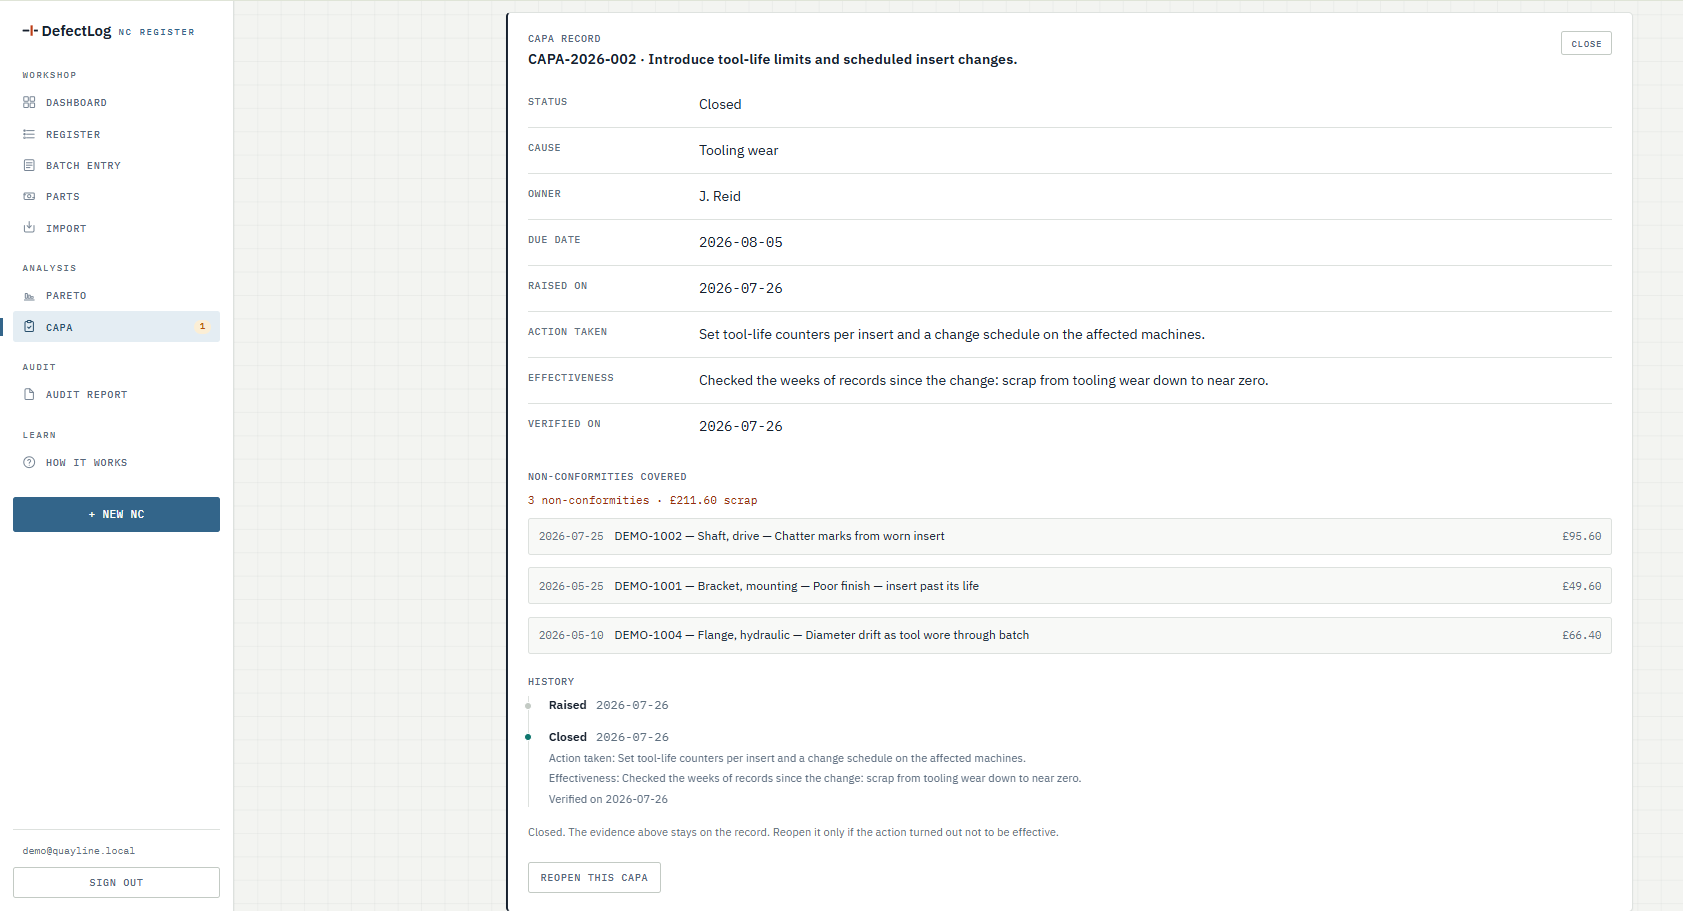The image size is (1683, 911).
Task: Select the CAPA clipboard icon
Action: pos(29,327)
